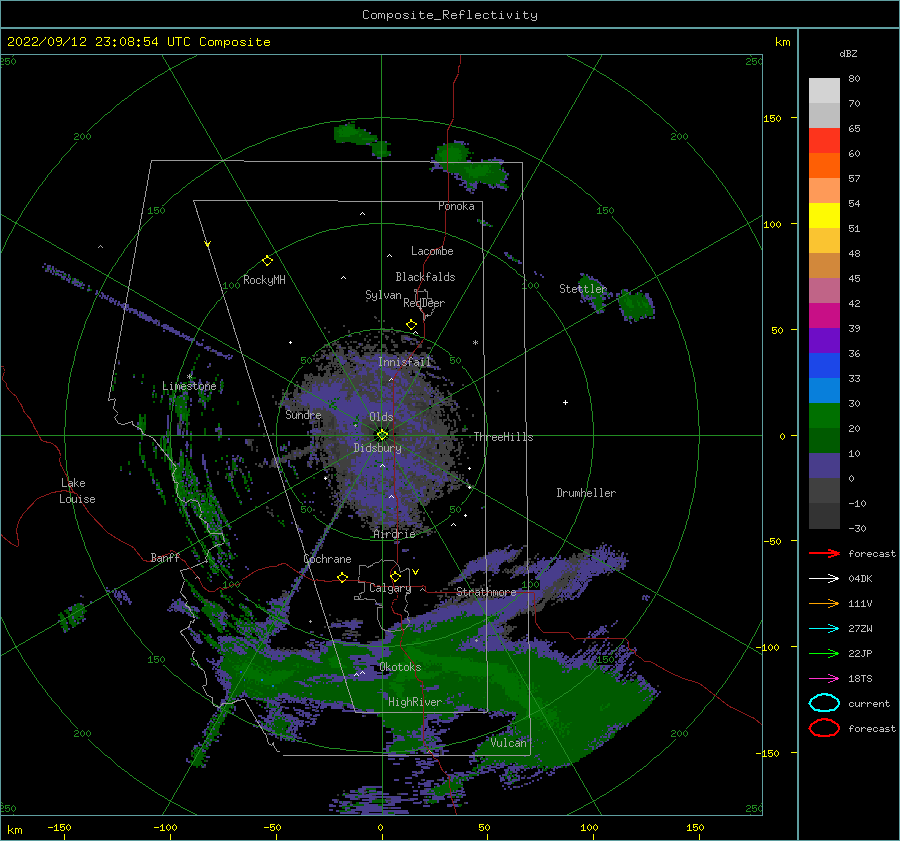
Task: Click the Didsbury label
Action: point(378,448)
